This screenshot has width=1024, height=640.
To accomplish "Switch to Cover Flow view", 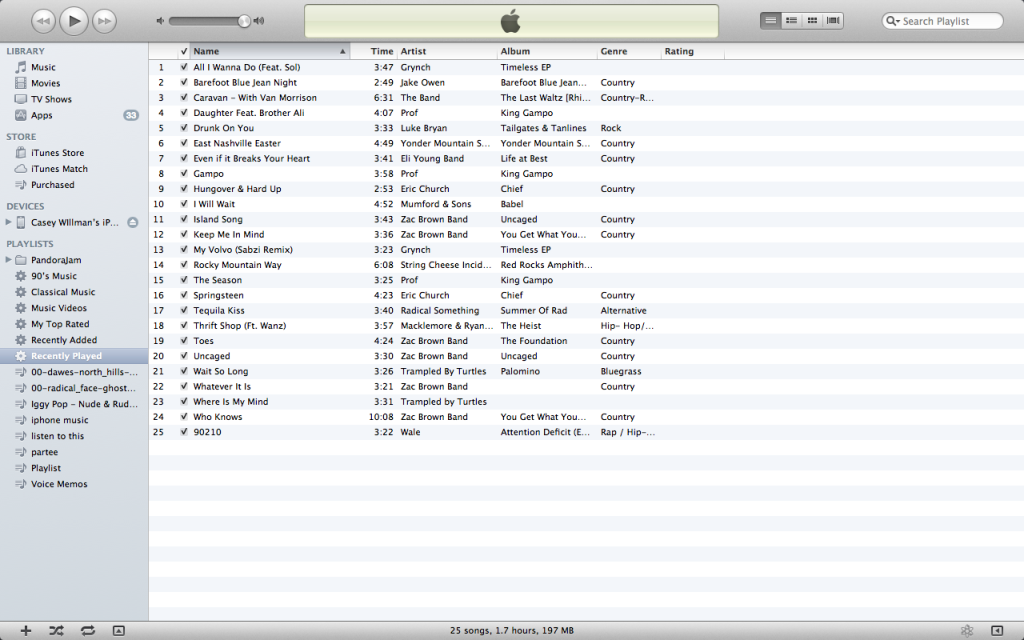I will [x=833, y=20].
